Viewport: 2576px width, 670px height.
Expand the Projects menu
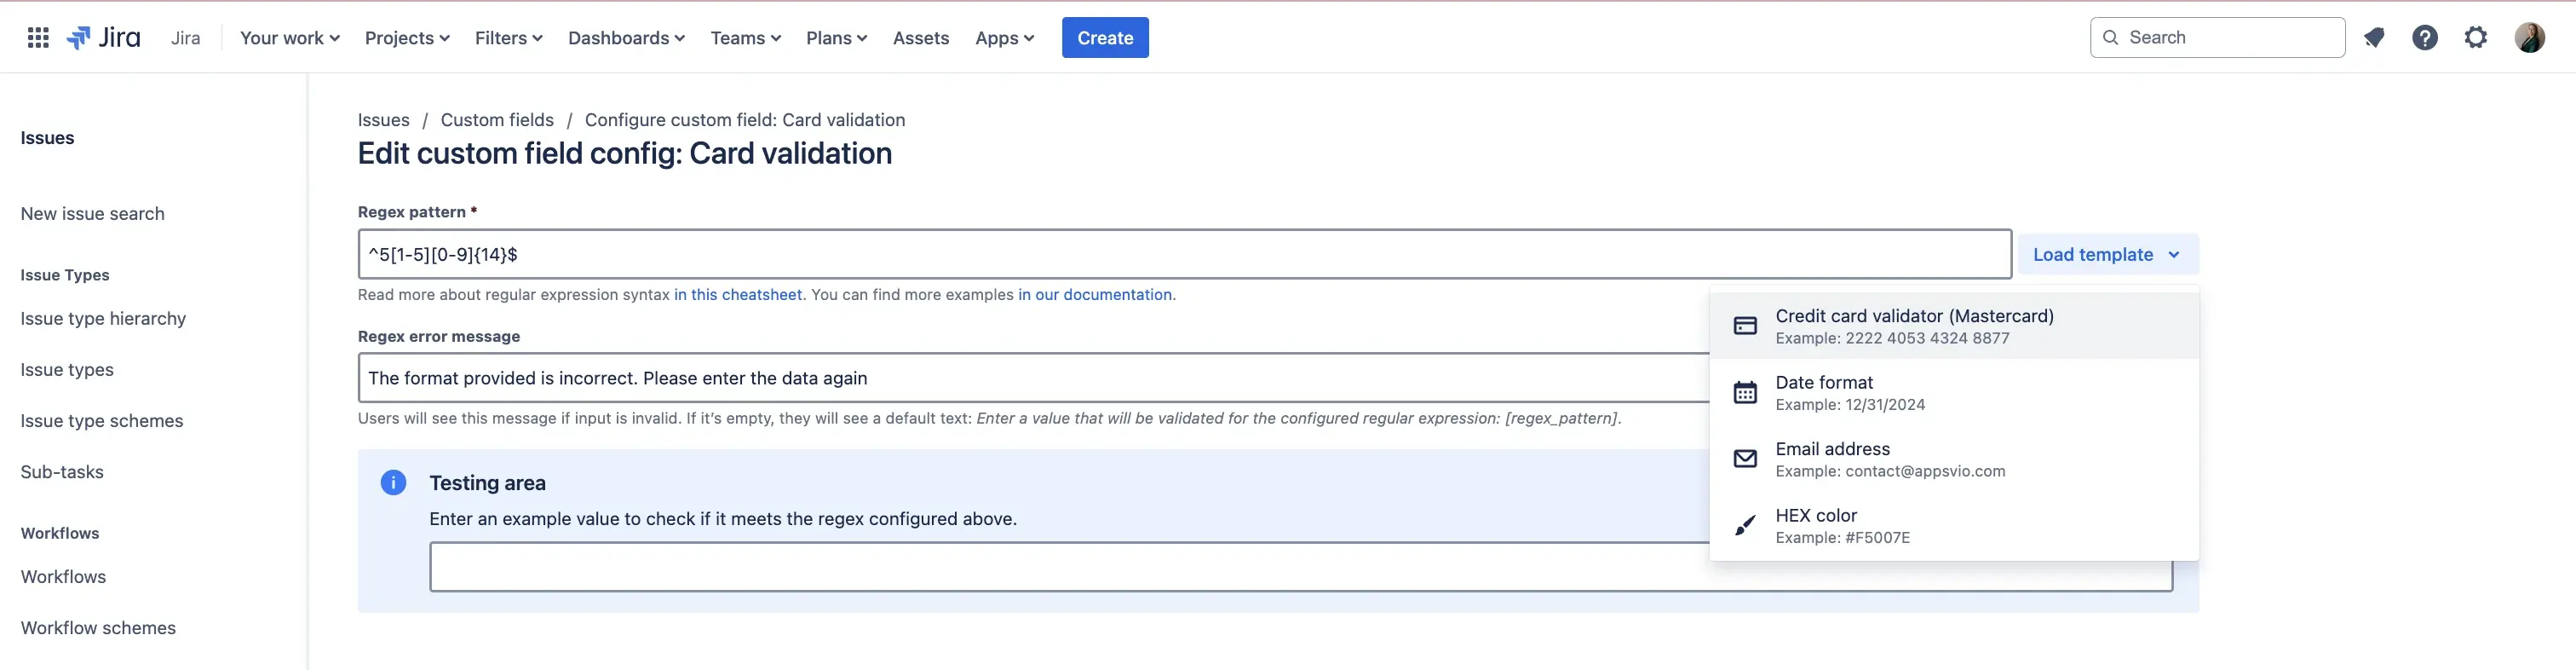pyautogui.click(x=407, y=38)
